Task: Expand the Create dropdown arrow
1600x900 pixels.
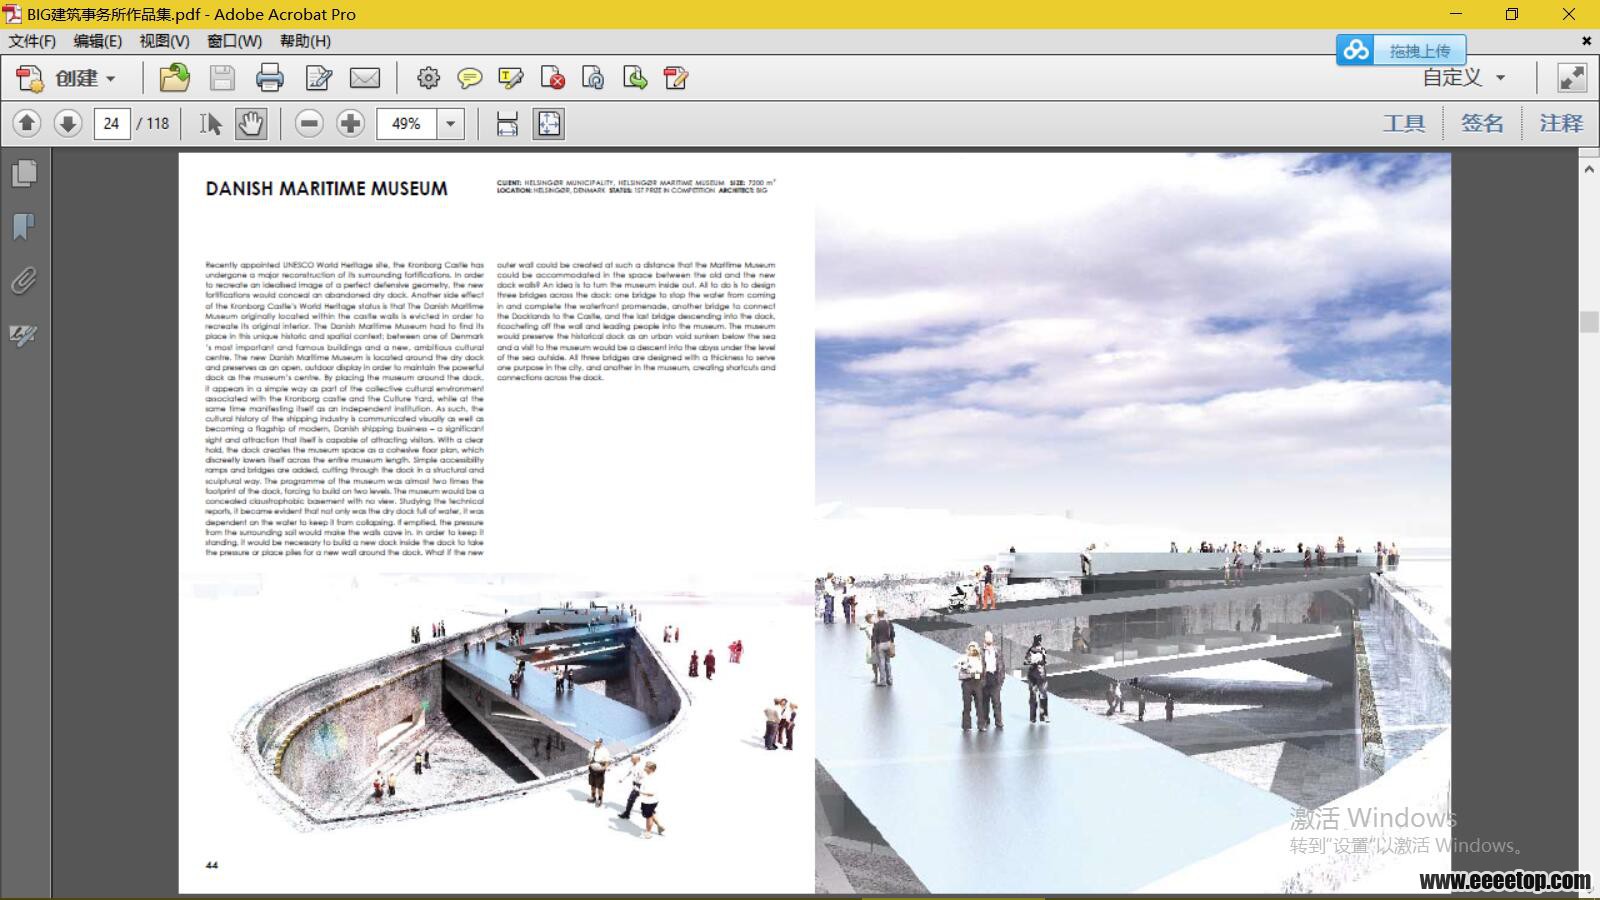Action: (110, 78)
